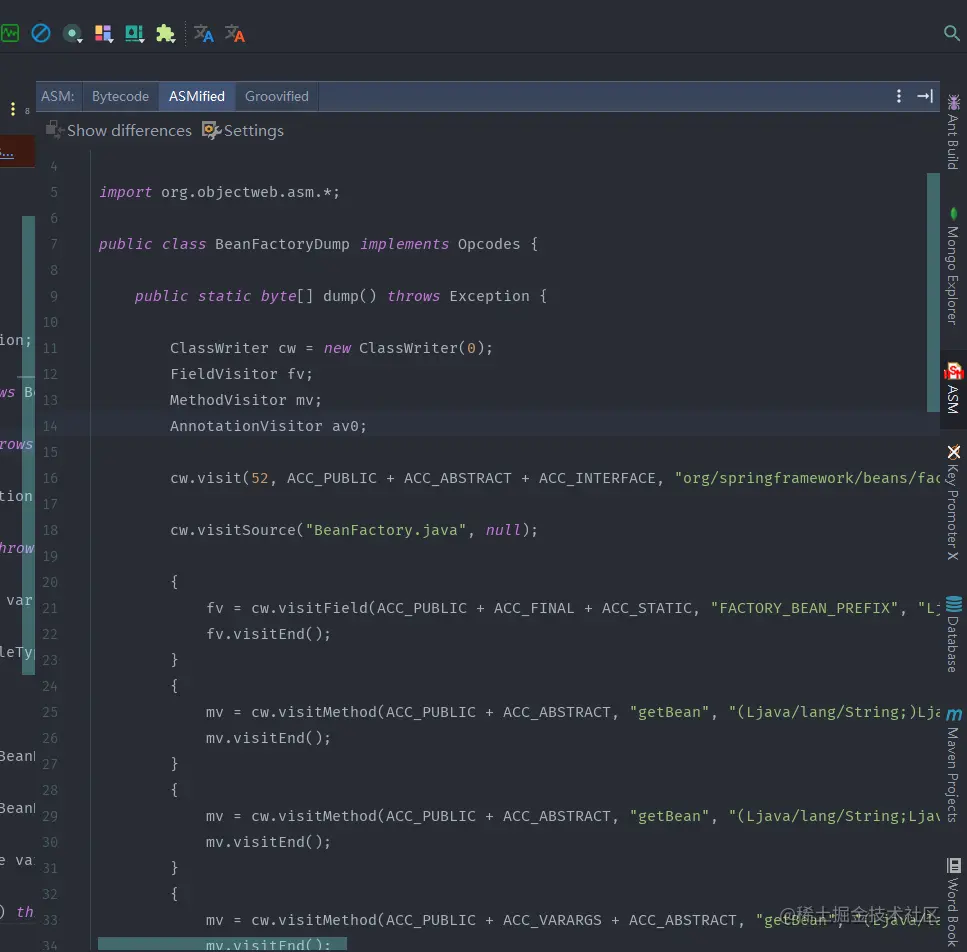Viewport: 967px width, 952px height.
Task: Click the horizontal scrollbar at bottom
Action: (222, 944)
